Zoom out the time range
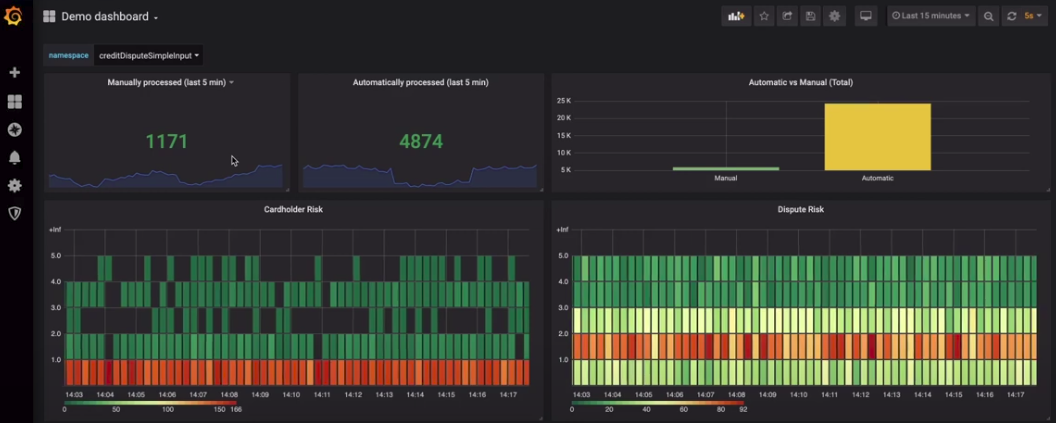This screenshot has width=1056, height=423. (988, 16)
